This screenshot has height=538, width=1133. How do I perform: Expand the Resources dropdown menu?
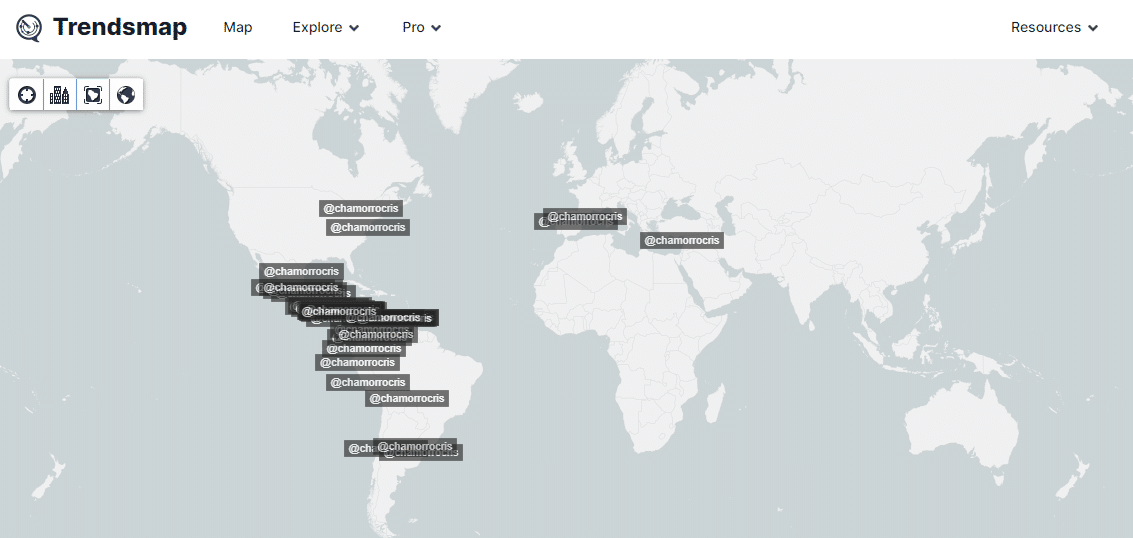point(1054,27)
